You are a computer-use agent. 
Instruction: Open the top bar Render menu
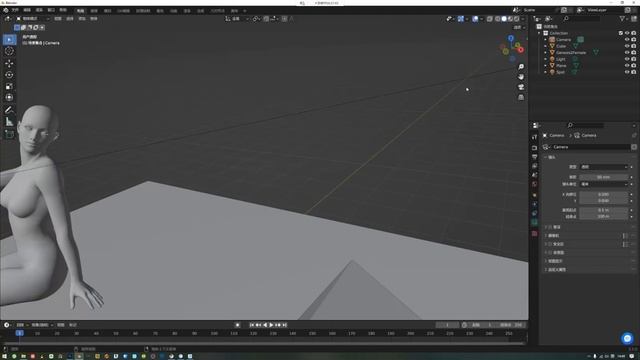[39, 10]
